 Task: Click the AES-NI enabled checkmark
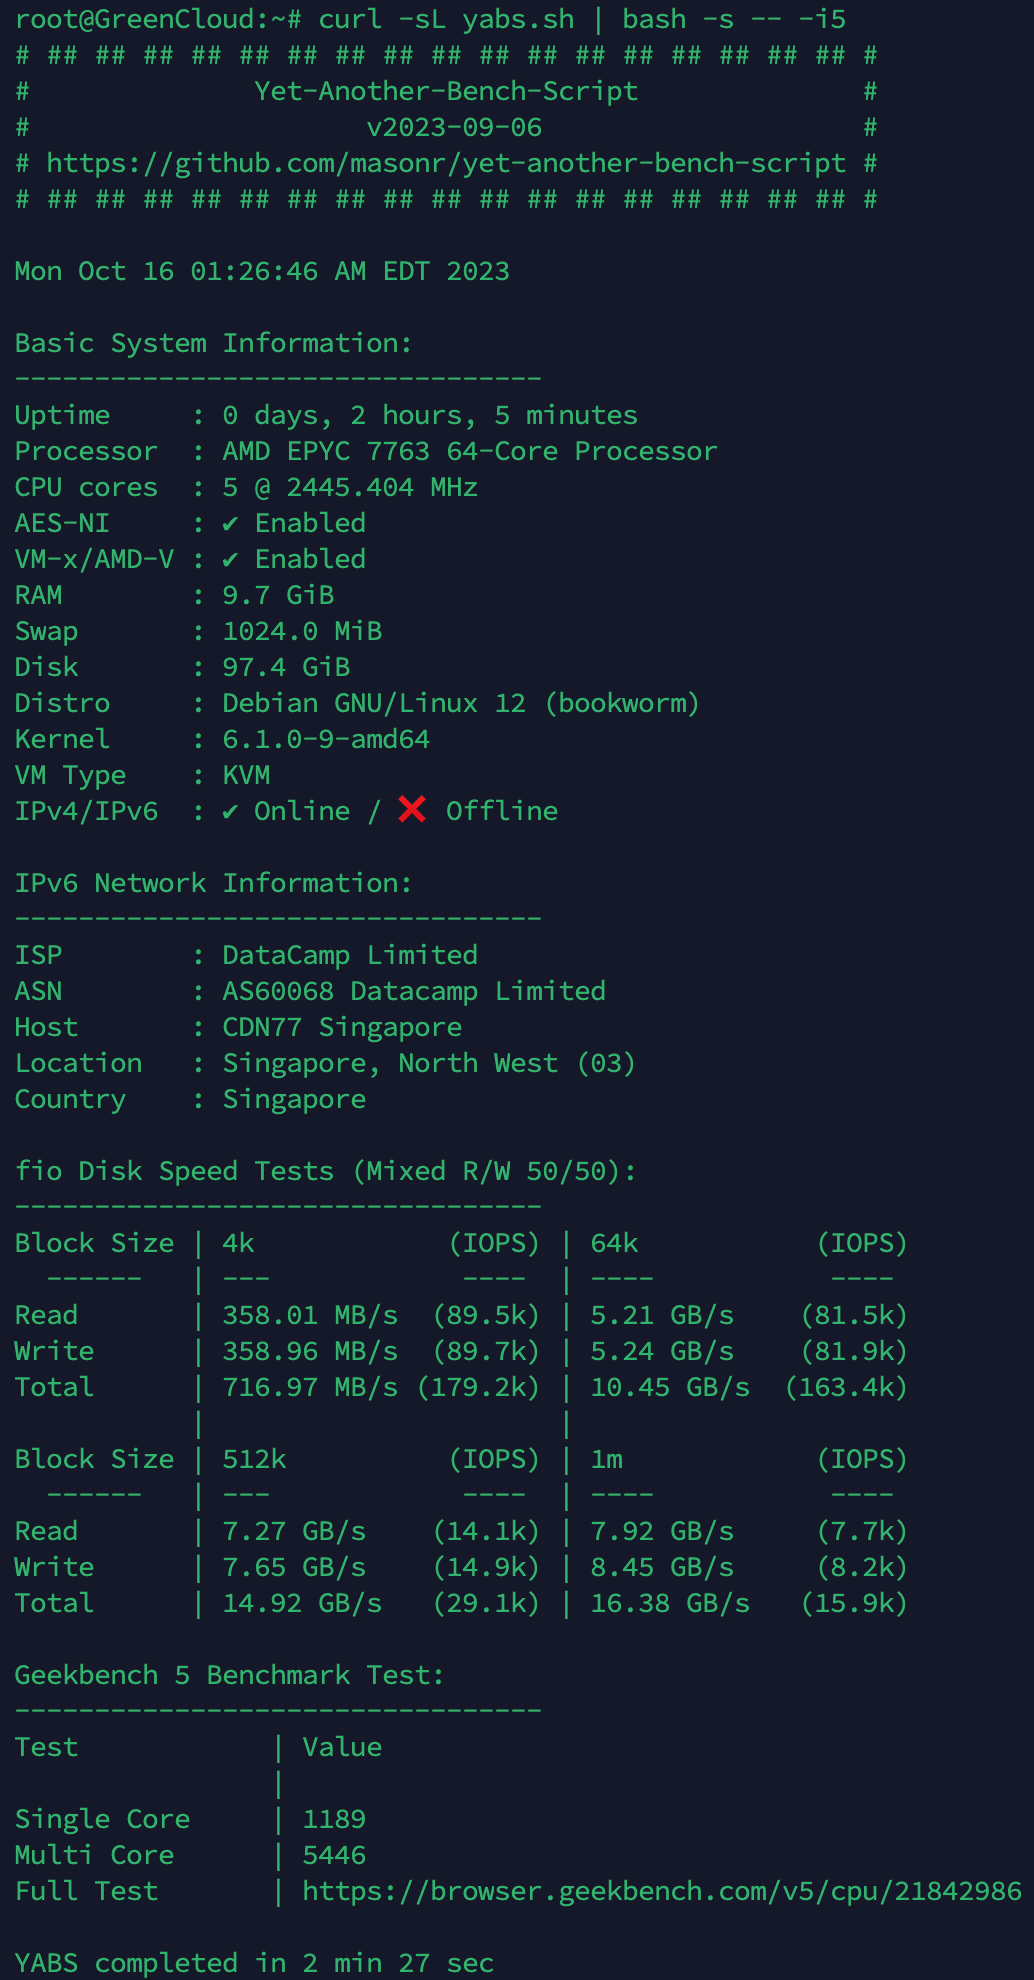click(230, 523)
